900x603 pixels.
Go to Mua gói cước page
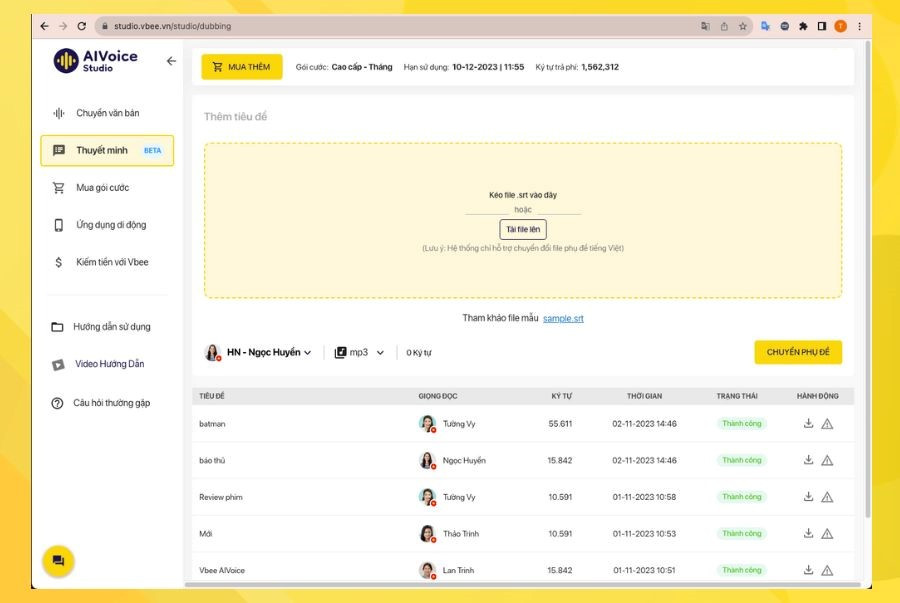pos(102,188)
